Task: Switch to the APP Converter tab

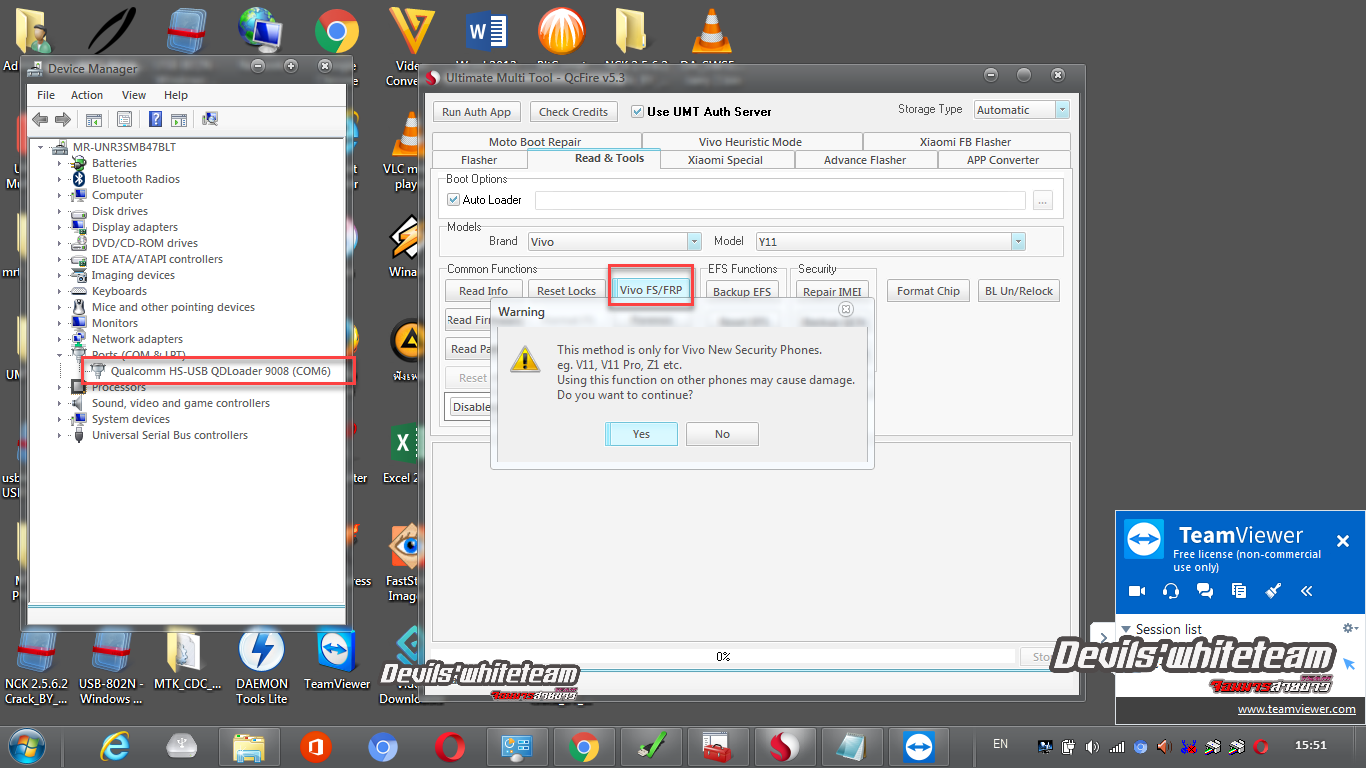Action: point(1003,160)
